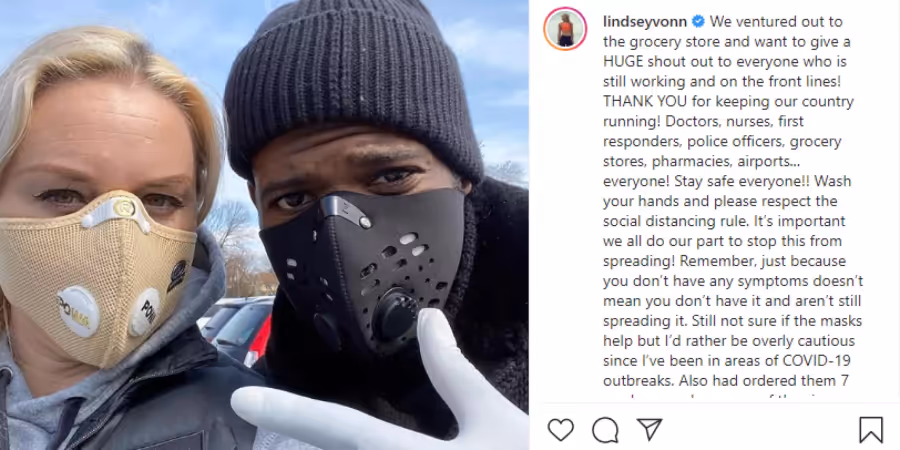
Task: Visit the lindseyvonn username link
Action: pyautogui.click(x=645, y=22)
